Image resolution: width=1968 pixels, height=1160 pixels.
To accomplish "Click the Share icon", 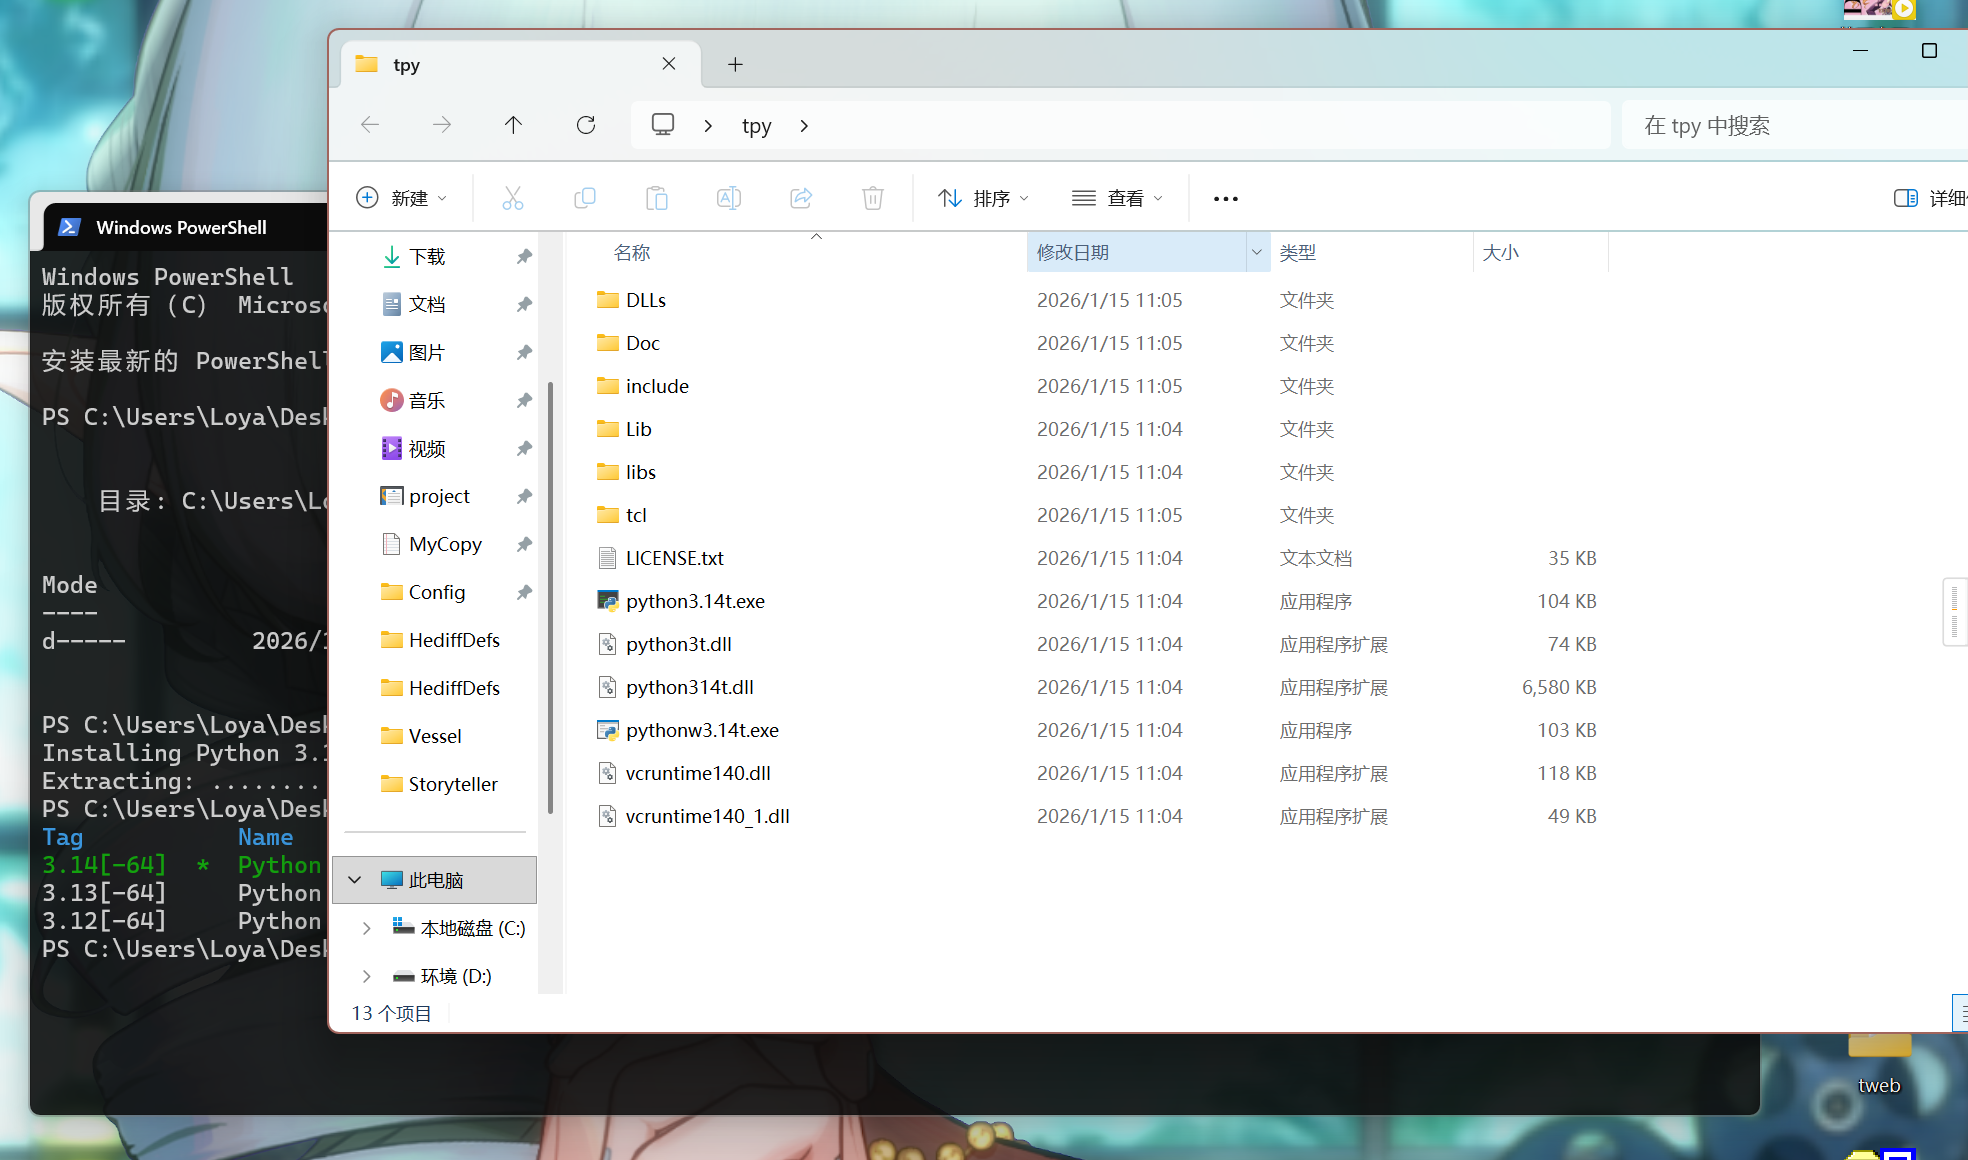I will (801, 197).
